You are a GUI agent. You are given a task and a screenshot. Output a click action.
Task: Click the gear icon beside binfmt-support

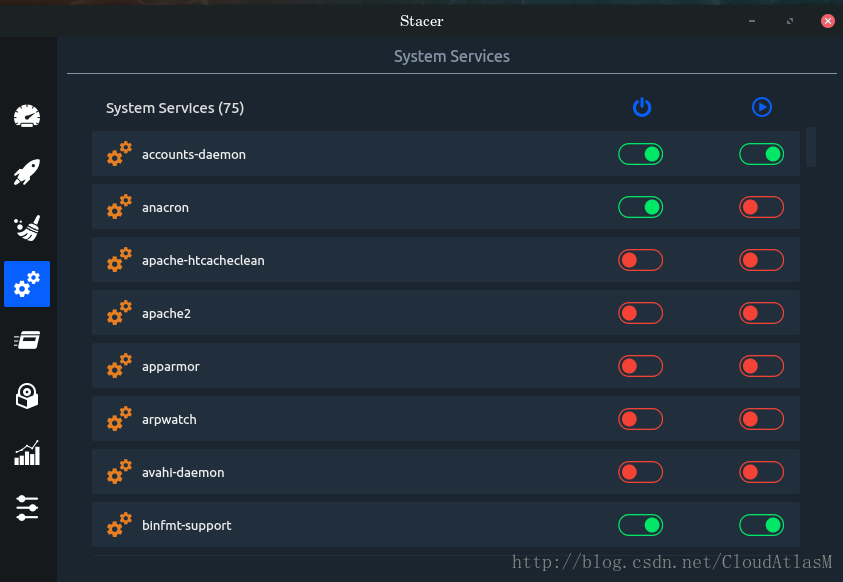[119, 525]
